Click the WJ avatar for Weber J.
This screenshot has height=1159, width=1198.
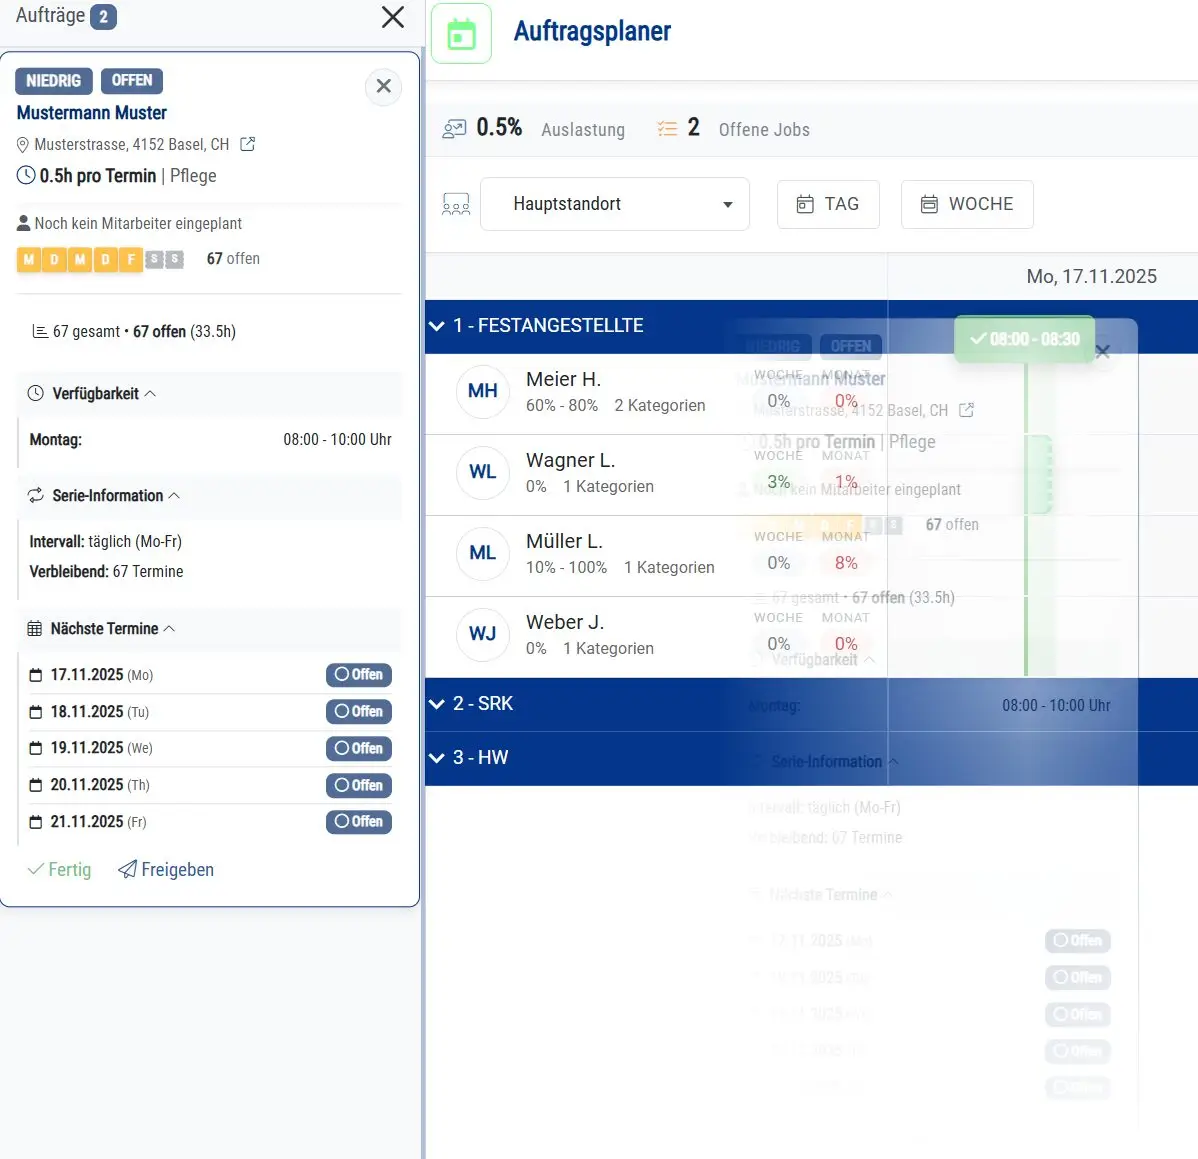coord(482,634)
